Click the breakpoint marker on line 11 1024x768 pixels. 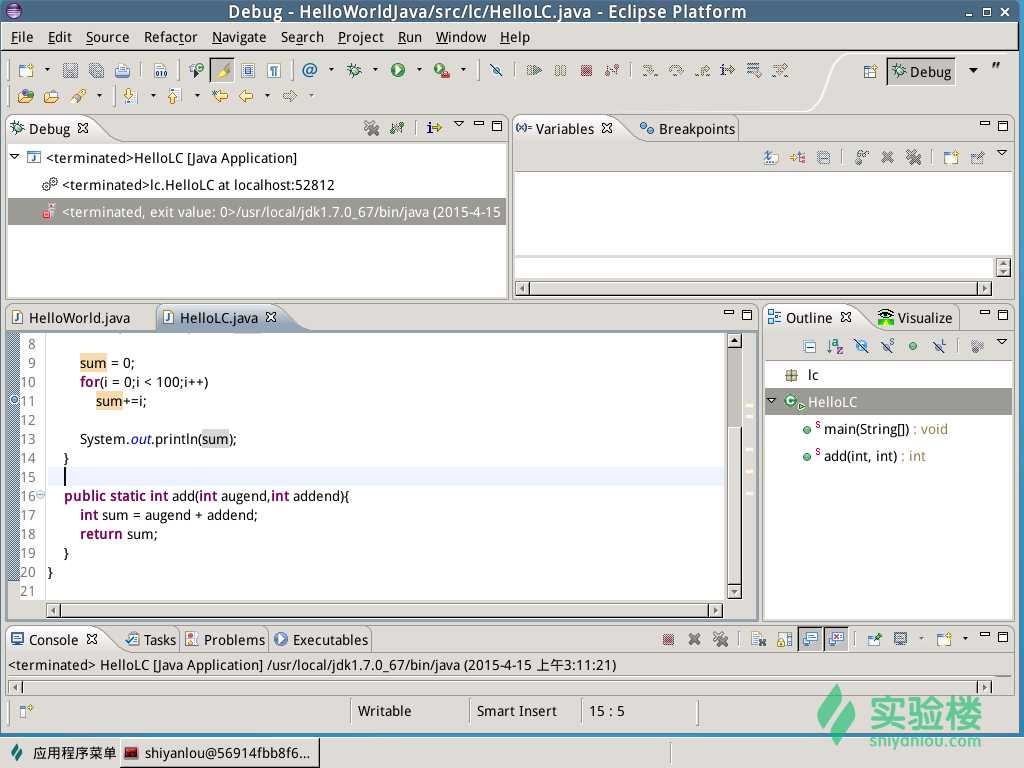[x=14, y=400]
